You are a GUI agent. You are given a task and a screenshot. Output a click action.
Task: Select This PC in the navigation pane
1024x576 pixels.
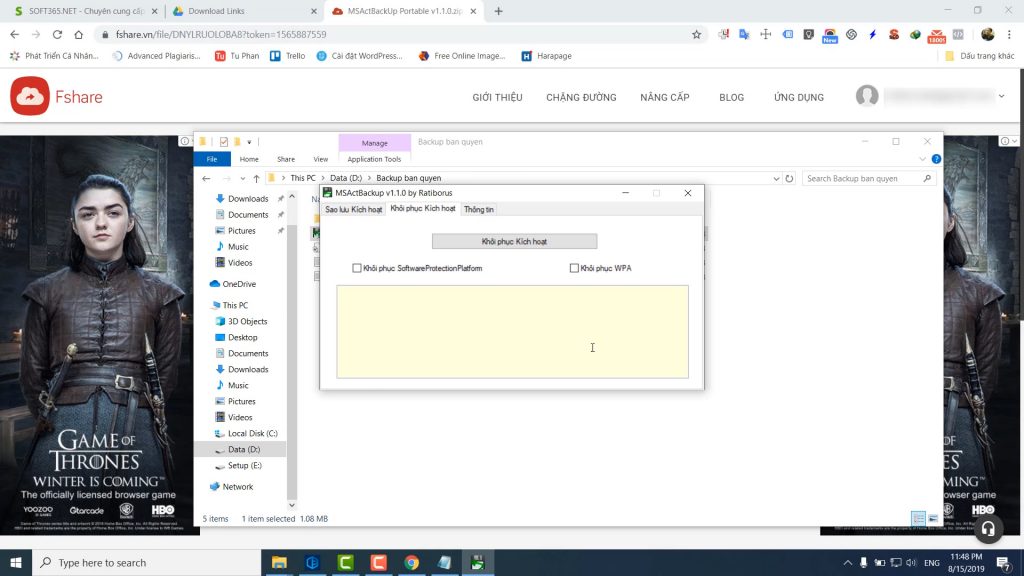click(234, 305)
